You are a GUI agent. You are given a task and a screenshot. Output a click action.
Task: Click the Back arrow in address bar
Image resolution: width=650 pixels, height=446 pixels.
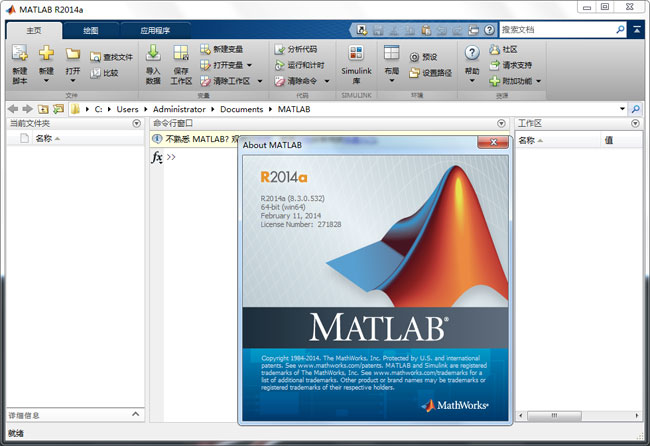tap(13, 109)
